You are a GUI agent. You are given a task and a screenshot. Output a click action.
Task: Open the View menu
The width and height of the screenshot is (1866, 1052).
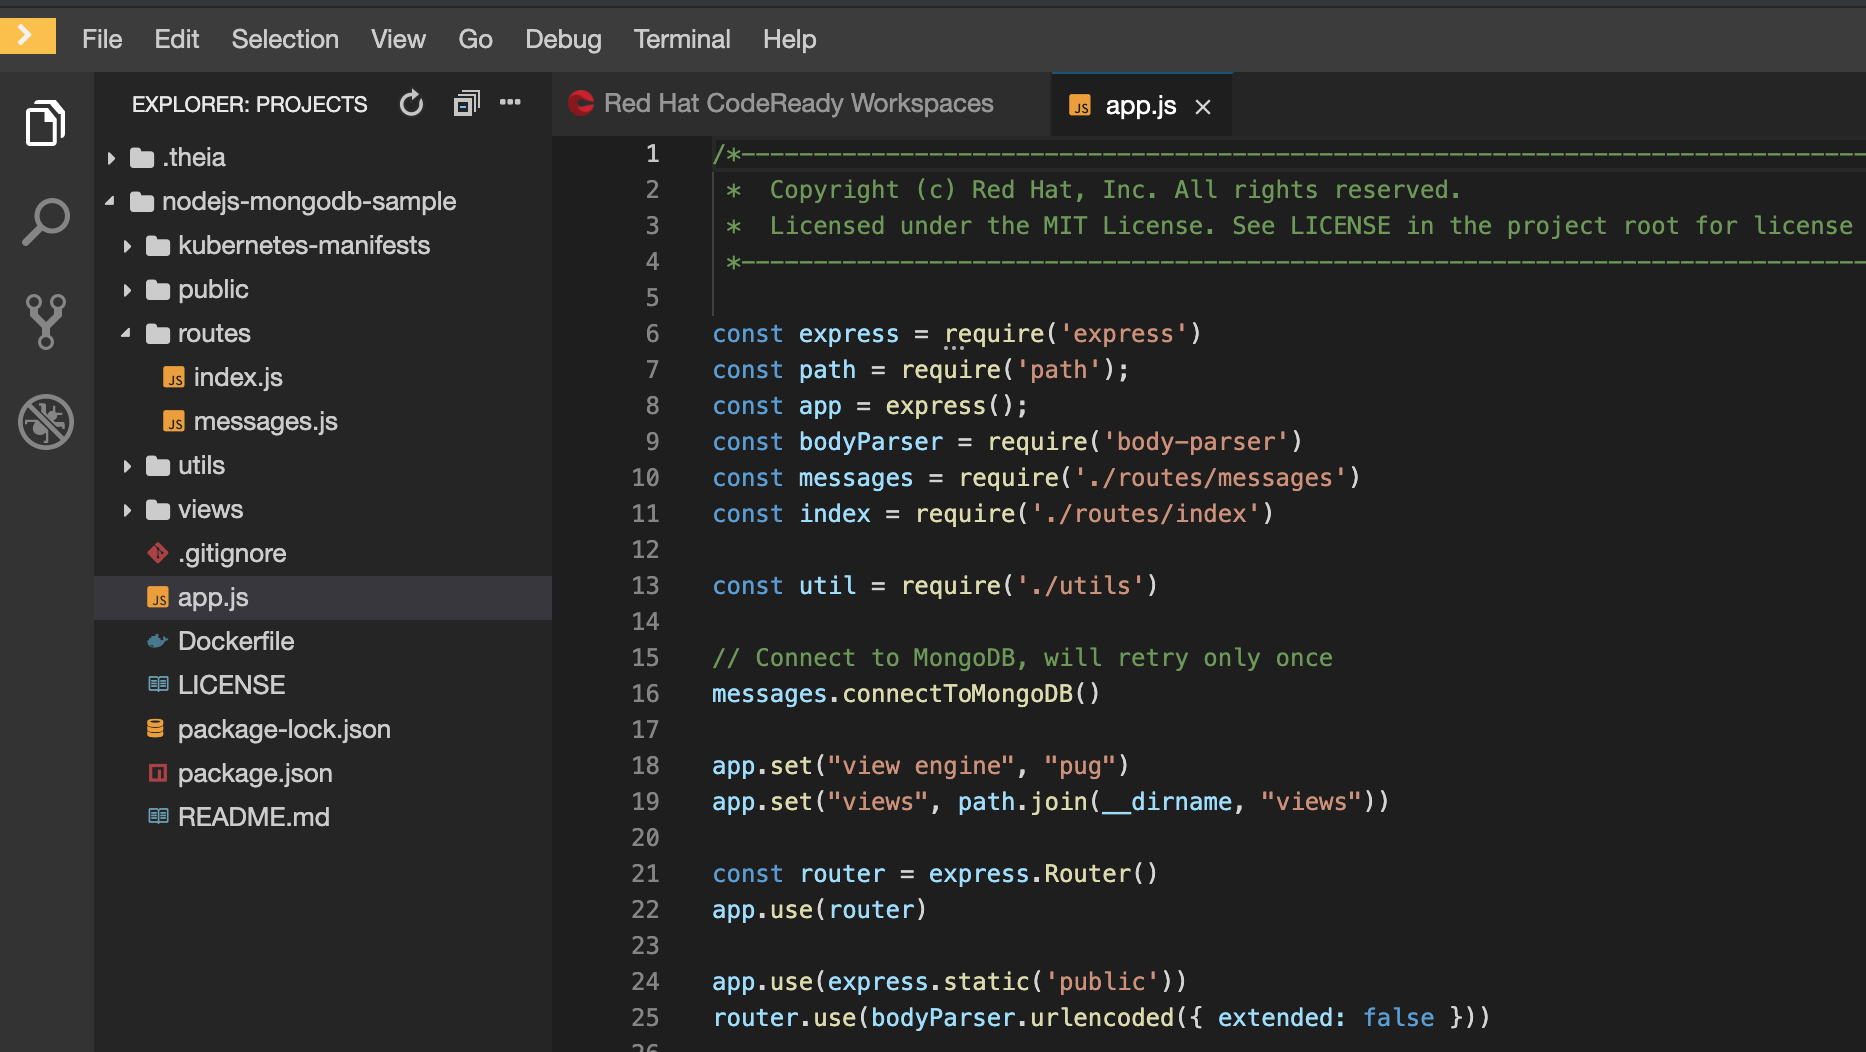pos(398,39)
